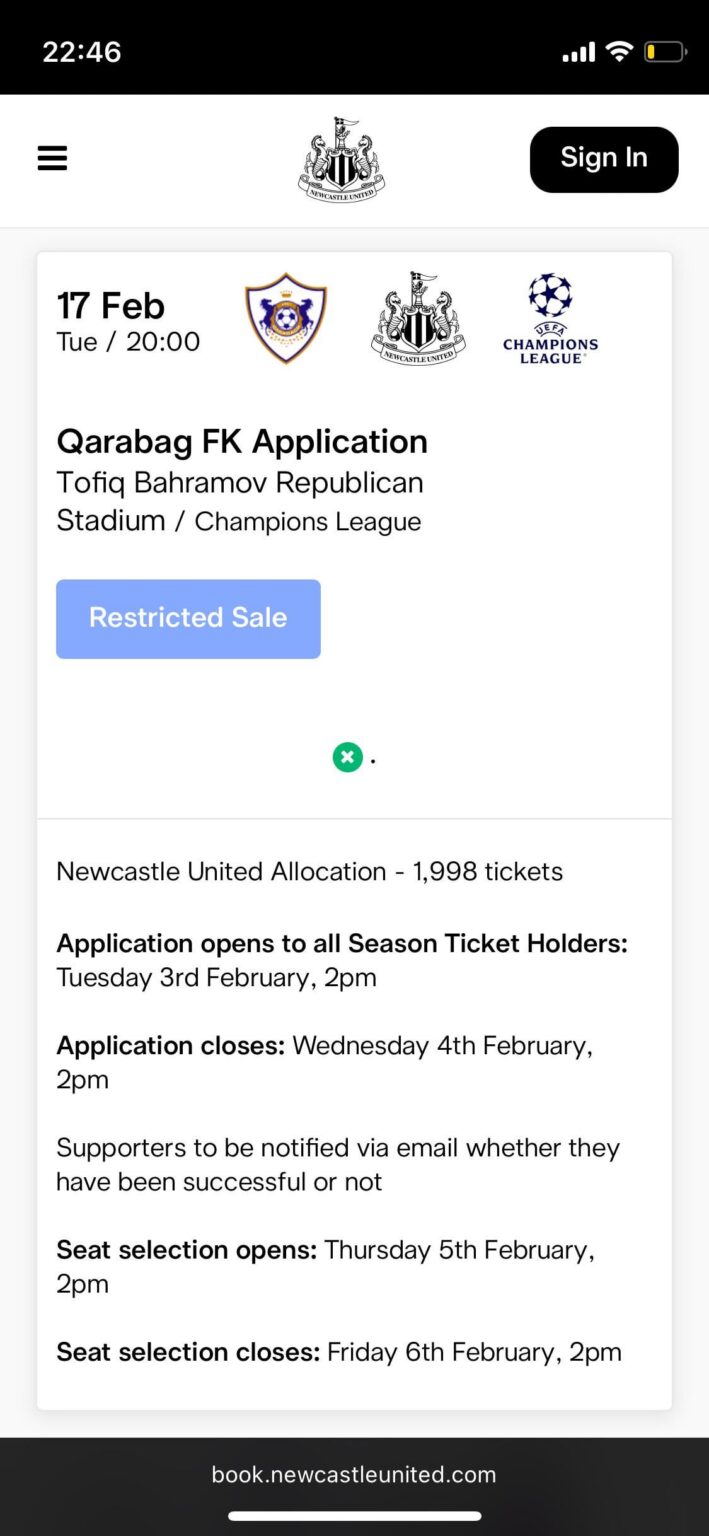Click the book.newcastleunited.com address bar

coord(354,1473)
